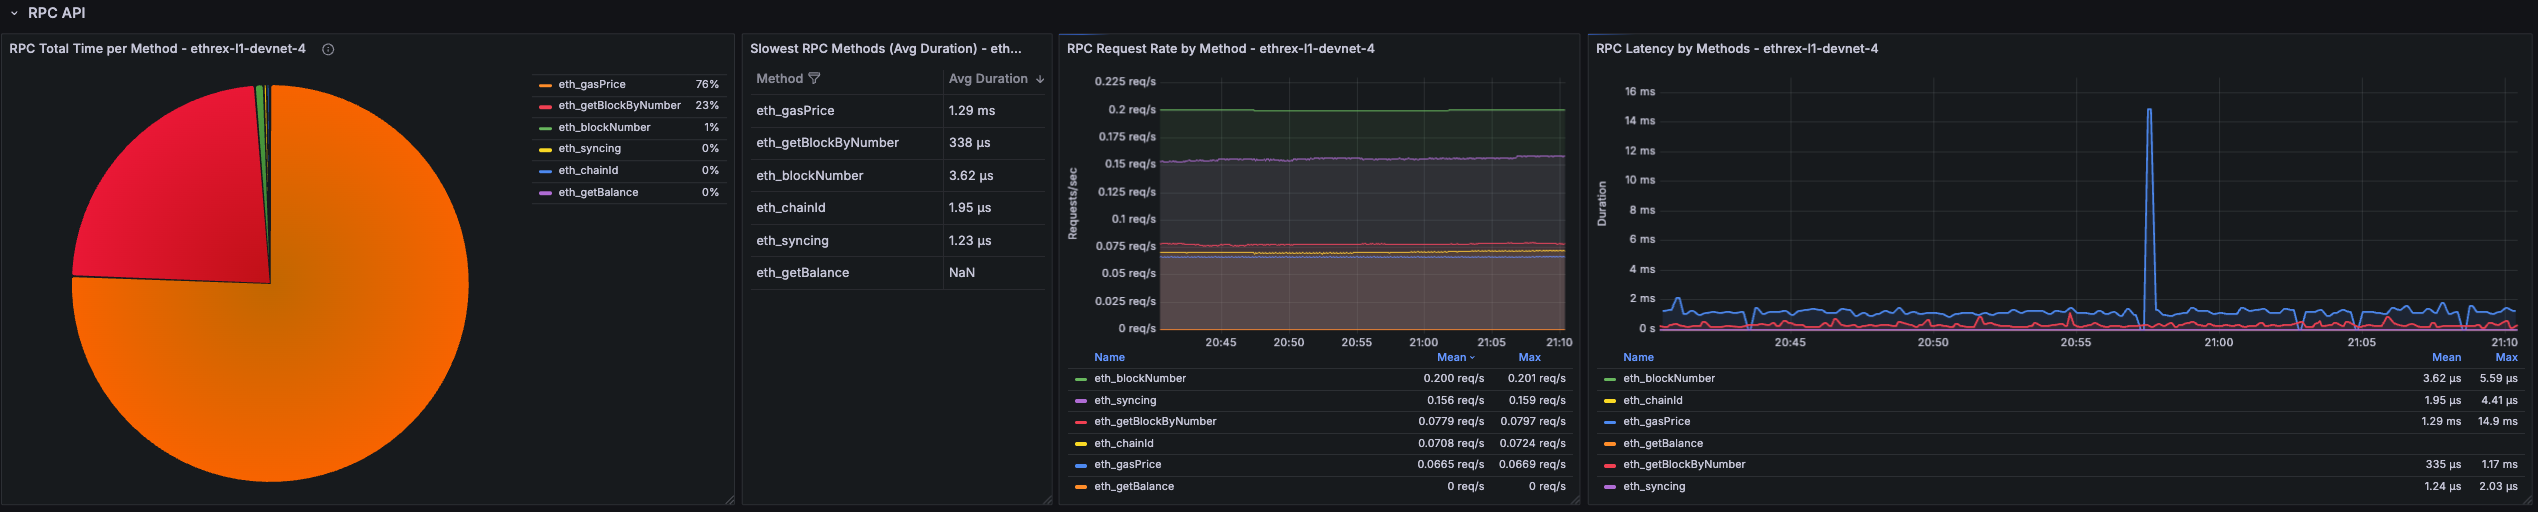The image size is (2538, 512).
Task: Sort Latency legend by Name column
Action: pyautogui.click(x=1638, y=357)
